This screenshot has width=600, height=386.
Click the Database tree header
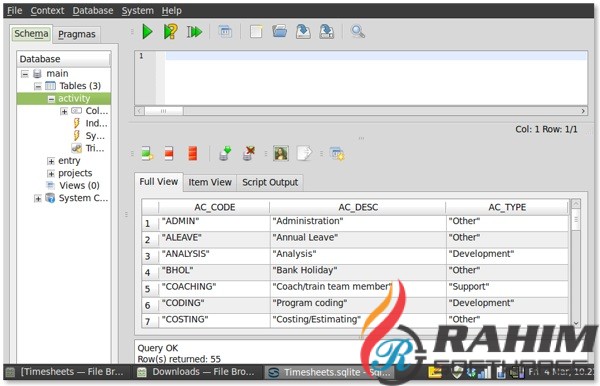64,59
